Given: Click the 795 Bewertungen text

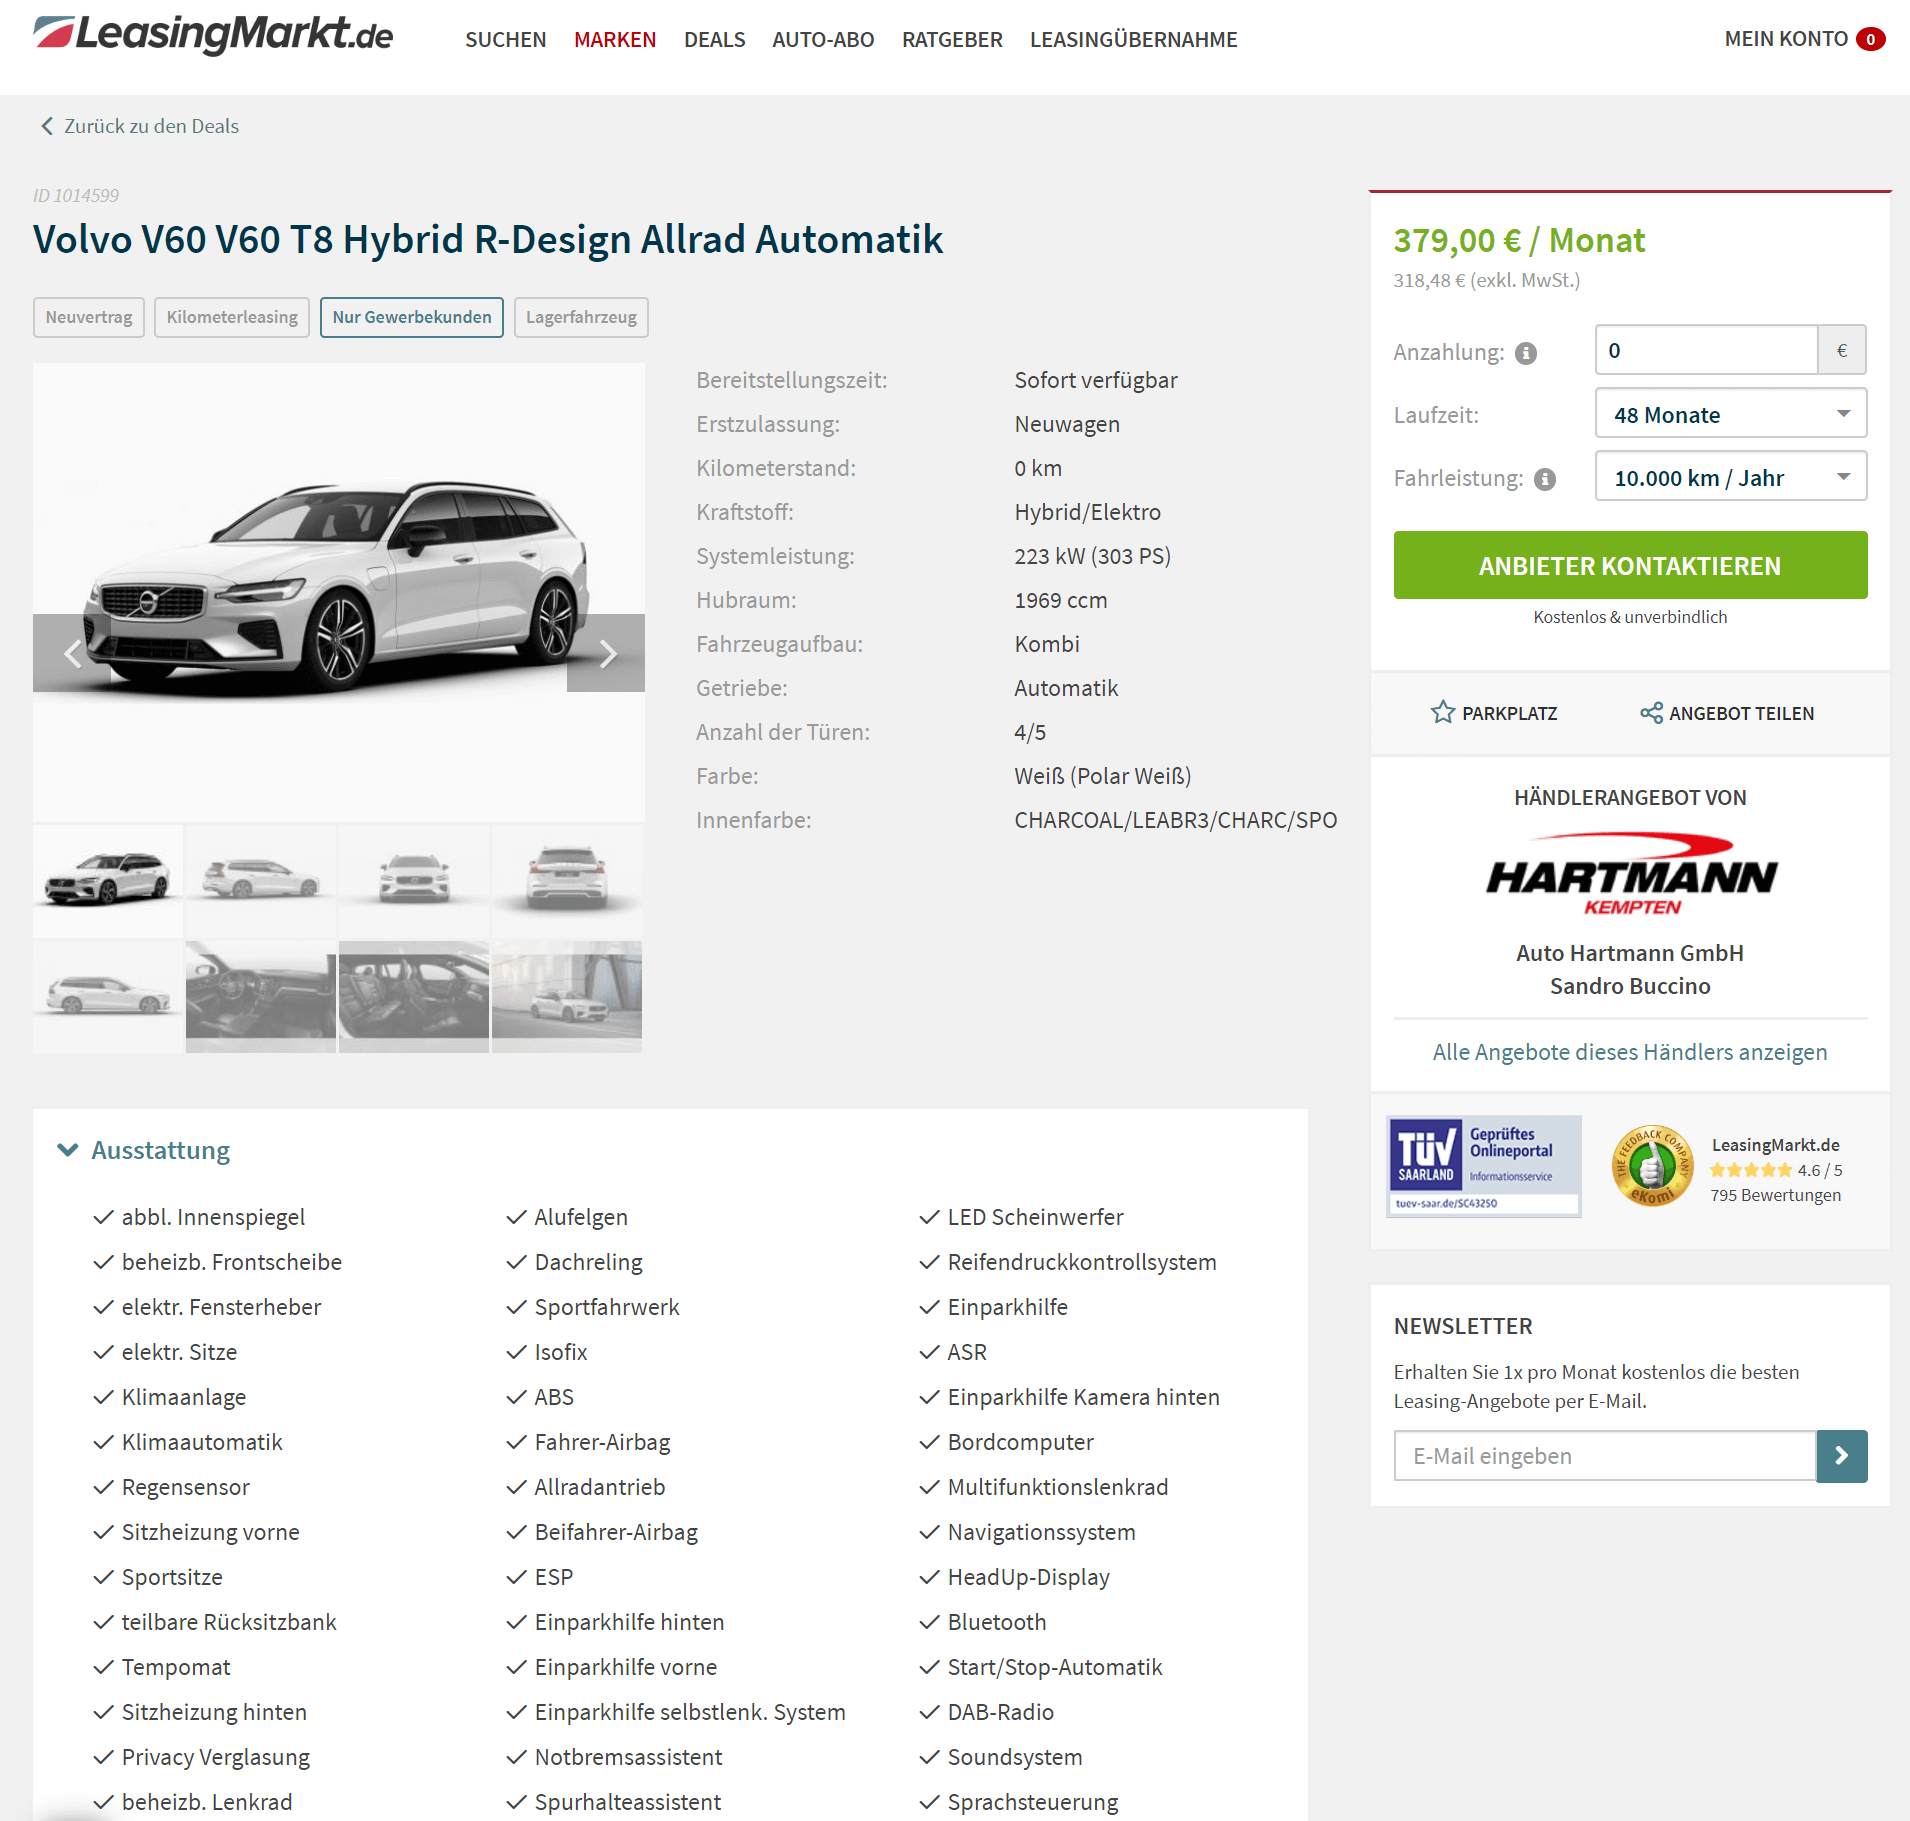Looking at the screenshot, I should tap(1775, 1195).
